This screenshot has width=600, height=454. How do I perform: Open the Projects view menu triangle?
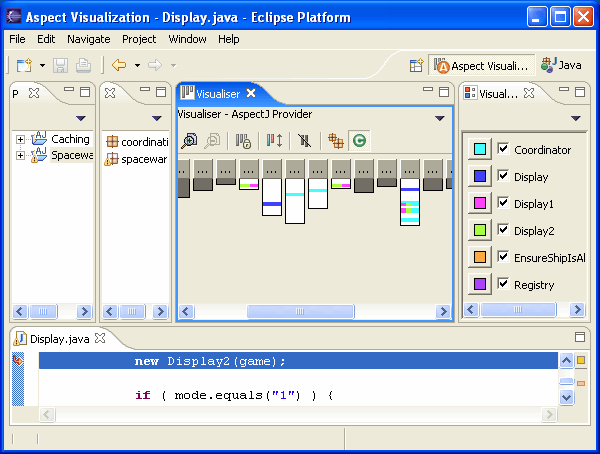[80, 118]
